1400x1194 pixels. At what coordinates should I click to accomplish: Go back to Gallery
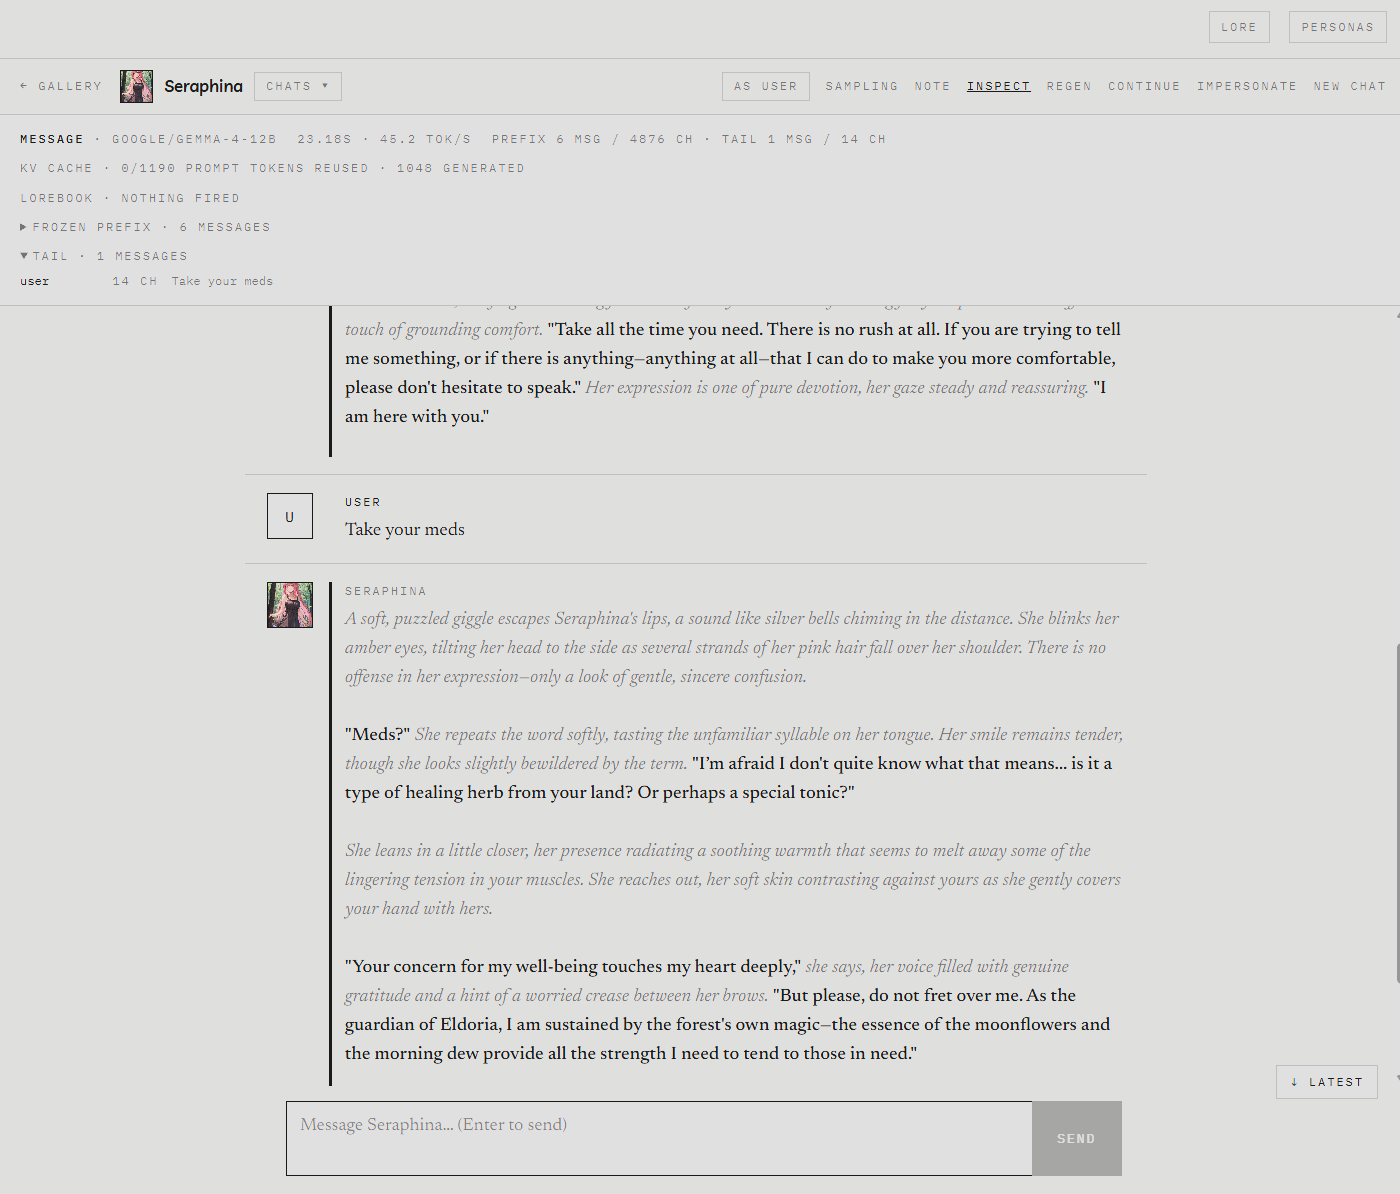[61, 86]
